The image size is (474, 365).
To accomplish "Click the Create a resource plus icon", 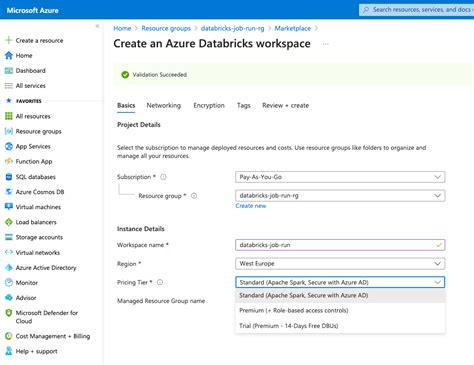I will [9, 40].
